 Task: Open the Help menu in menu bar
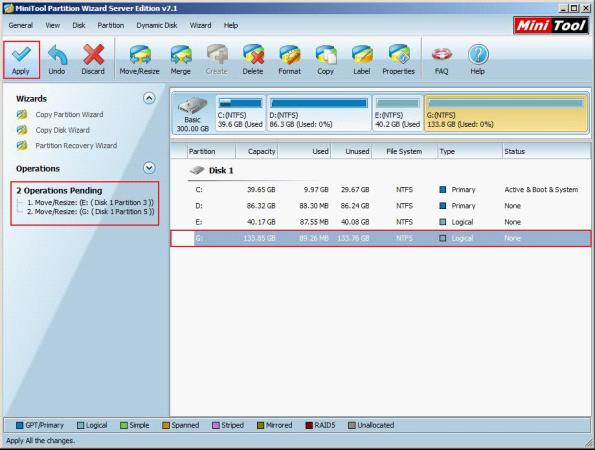tap(231, 25)
